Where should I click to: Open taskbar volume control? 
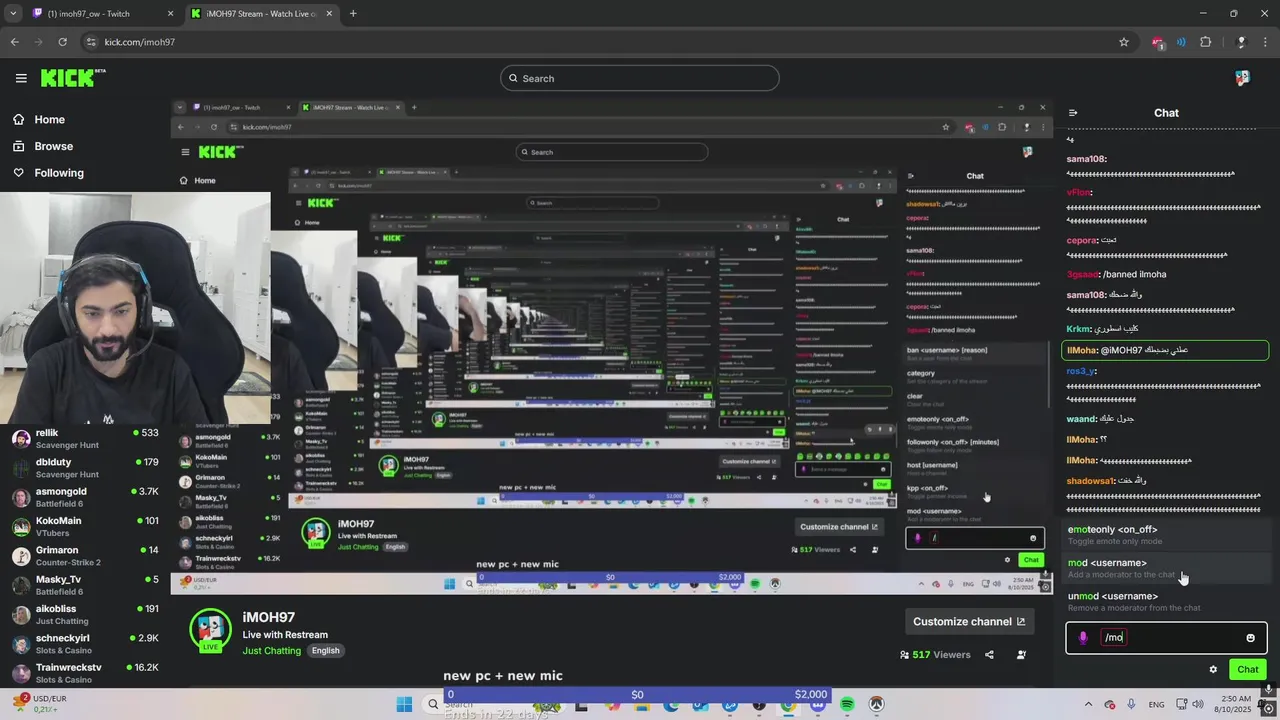[1200, 704]
